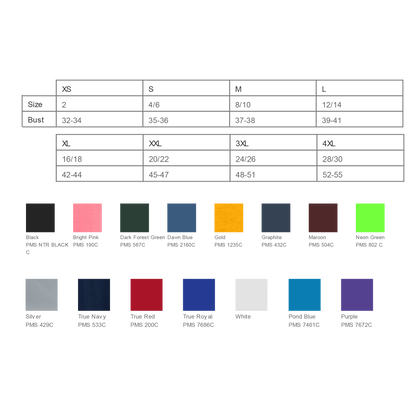Choose the Pond Blue swatch

[305, 295]
